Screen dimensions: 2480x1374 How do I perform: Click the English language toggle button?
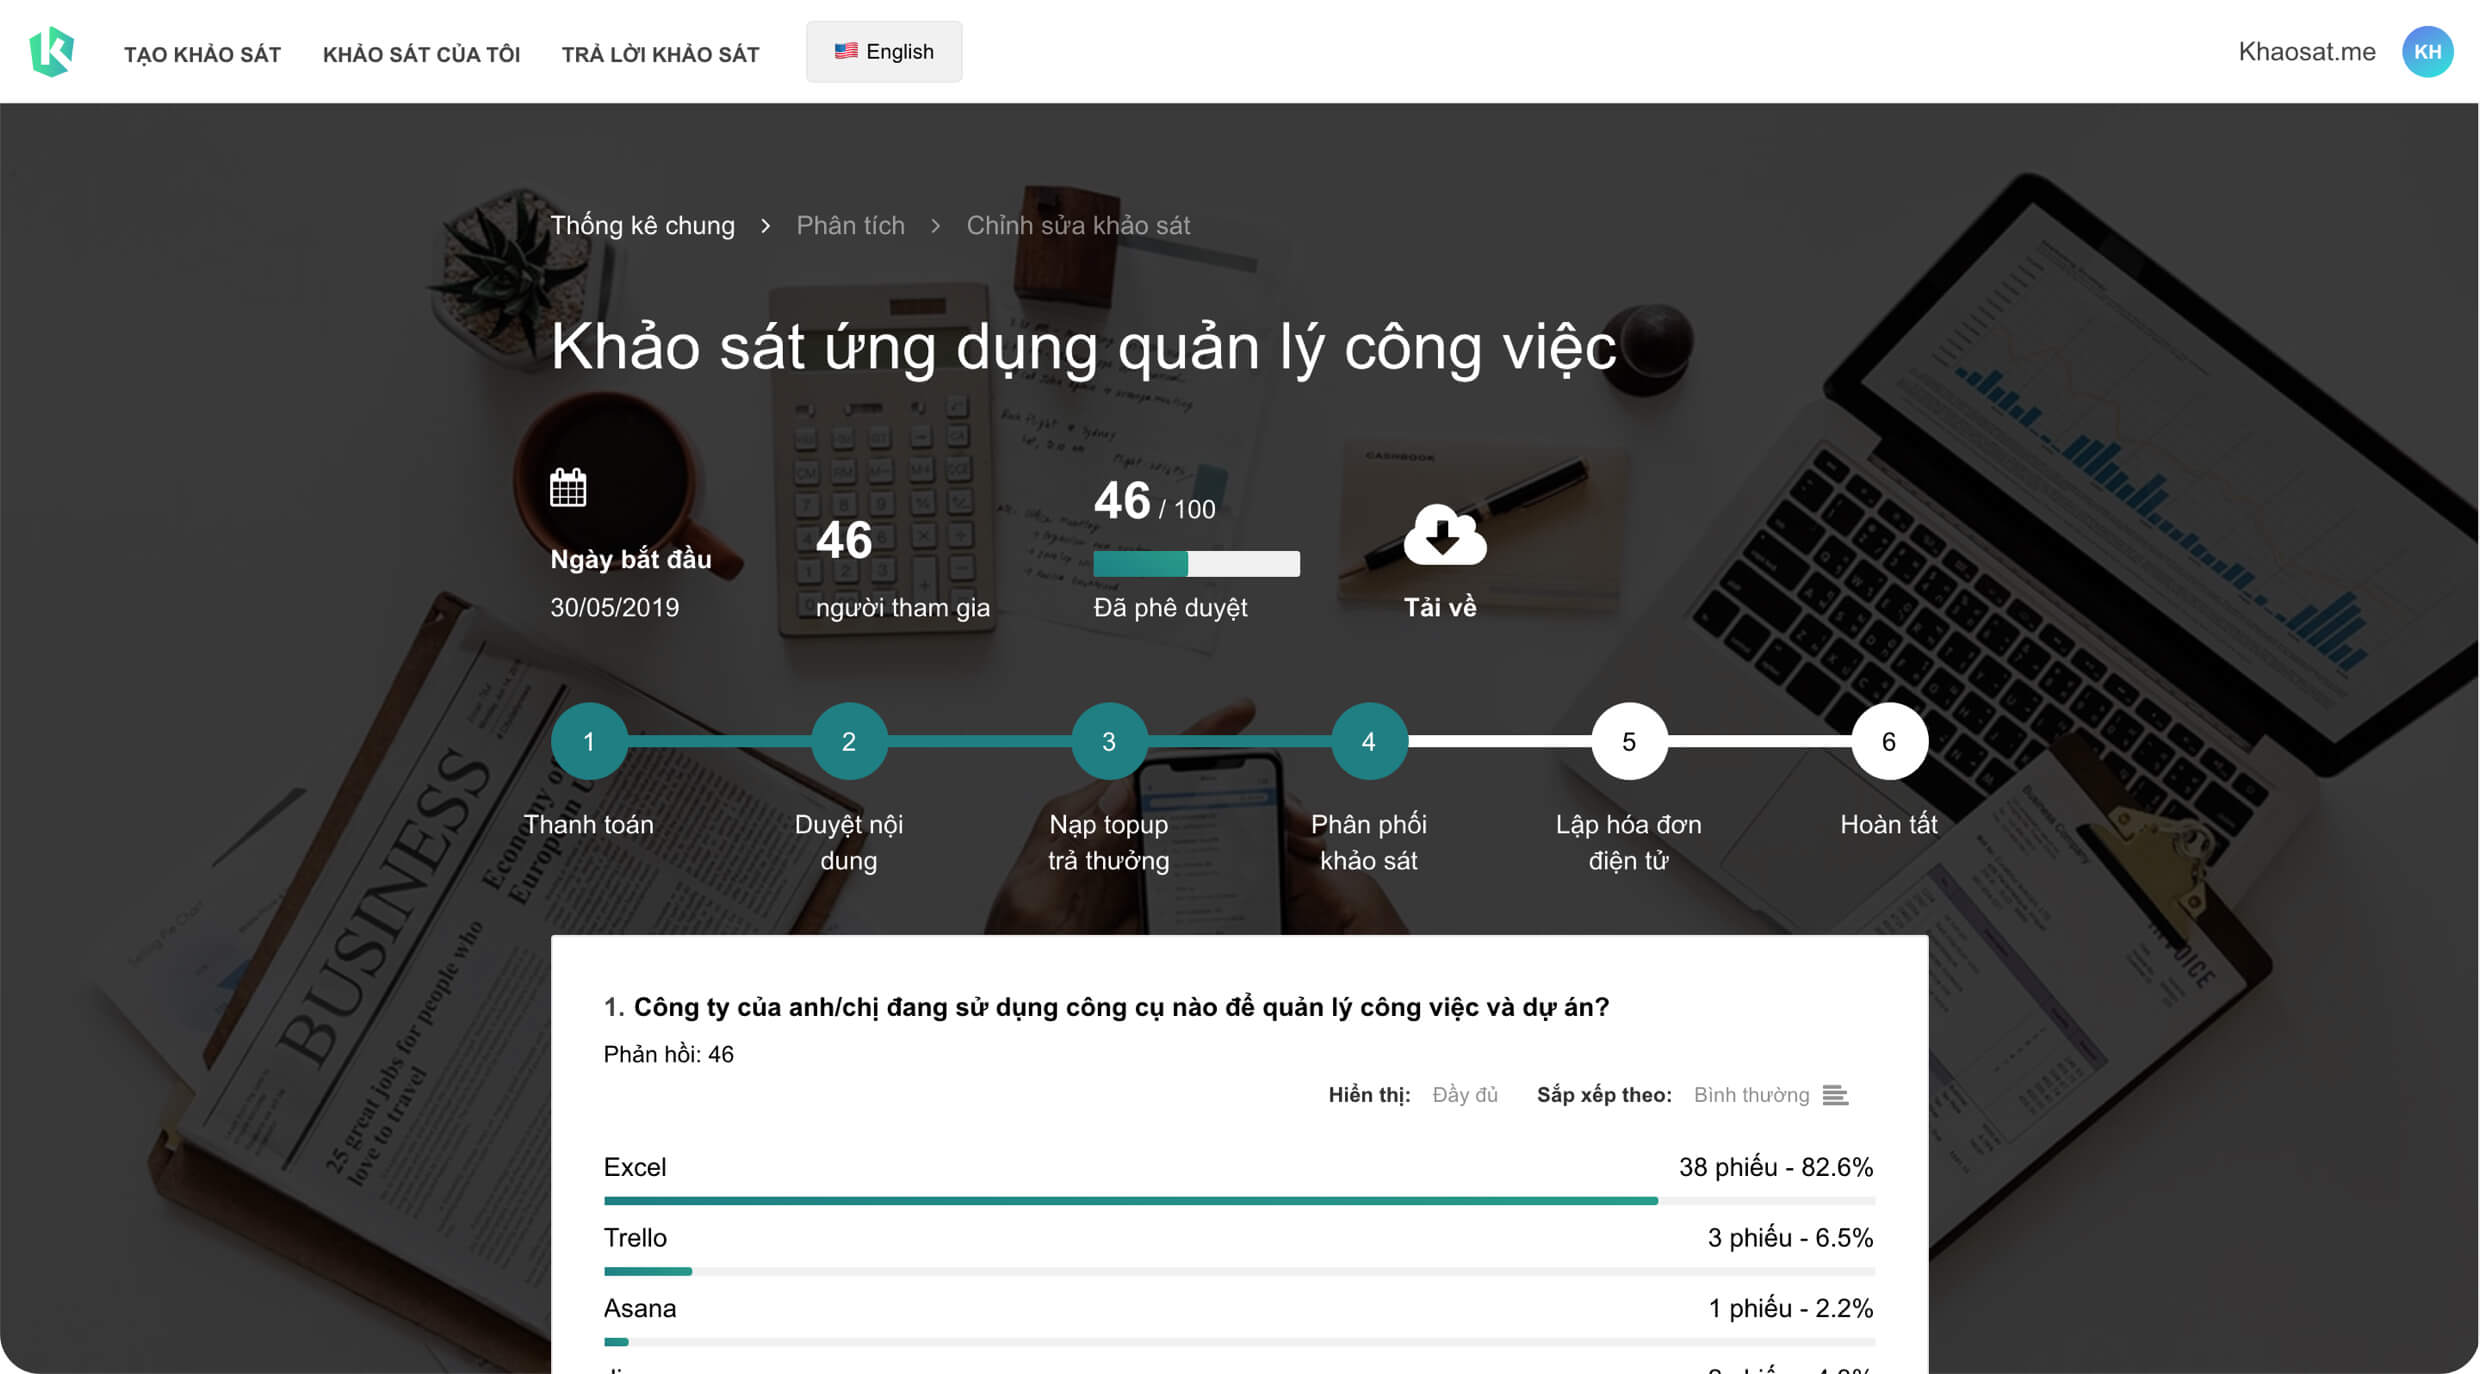coord(881,51)
